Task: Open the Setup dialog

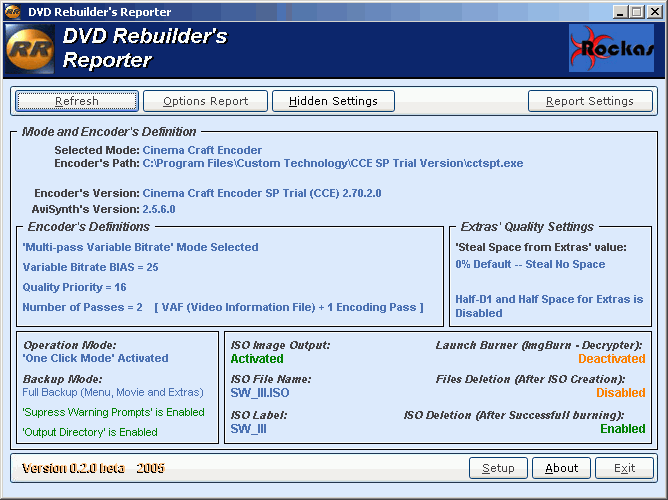Action: [x=498, y=468]
